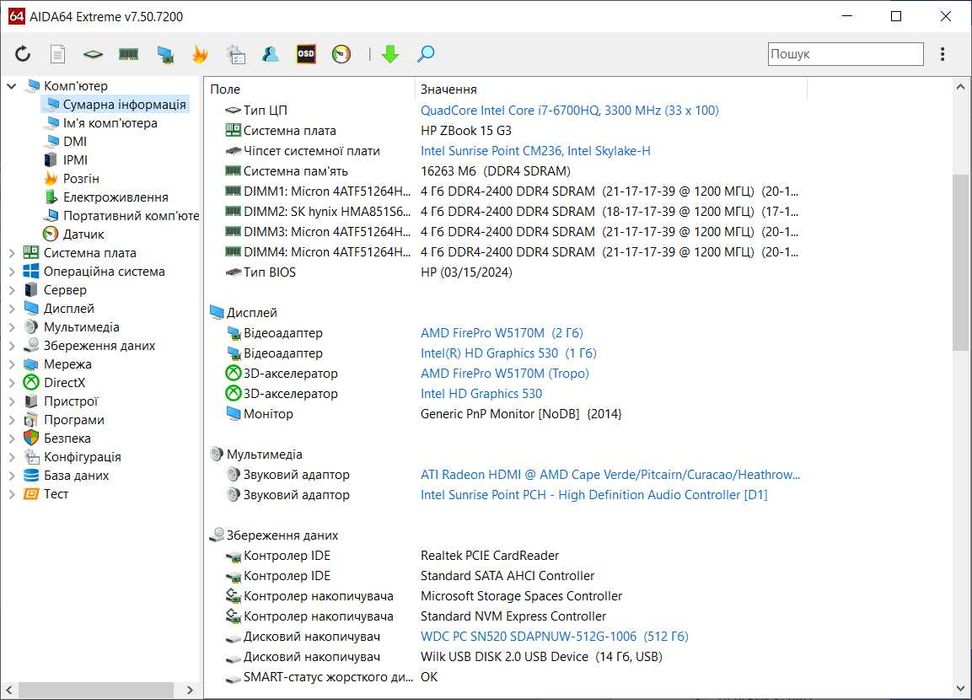This screenshot has height=700, width=972.
Task: Open the OSD panel icon
Action: [x=306, y=54]
